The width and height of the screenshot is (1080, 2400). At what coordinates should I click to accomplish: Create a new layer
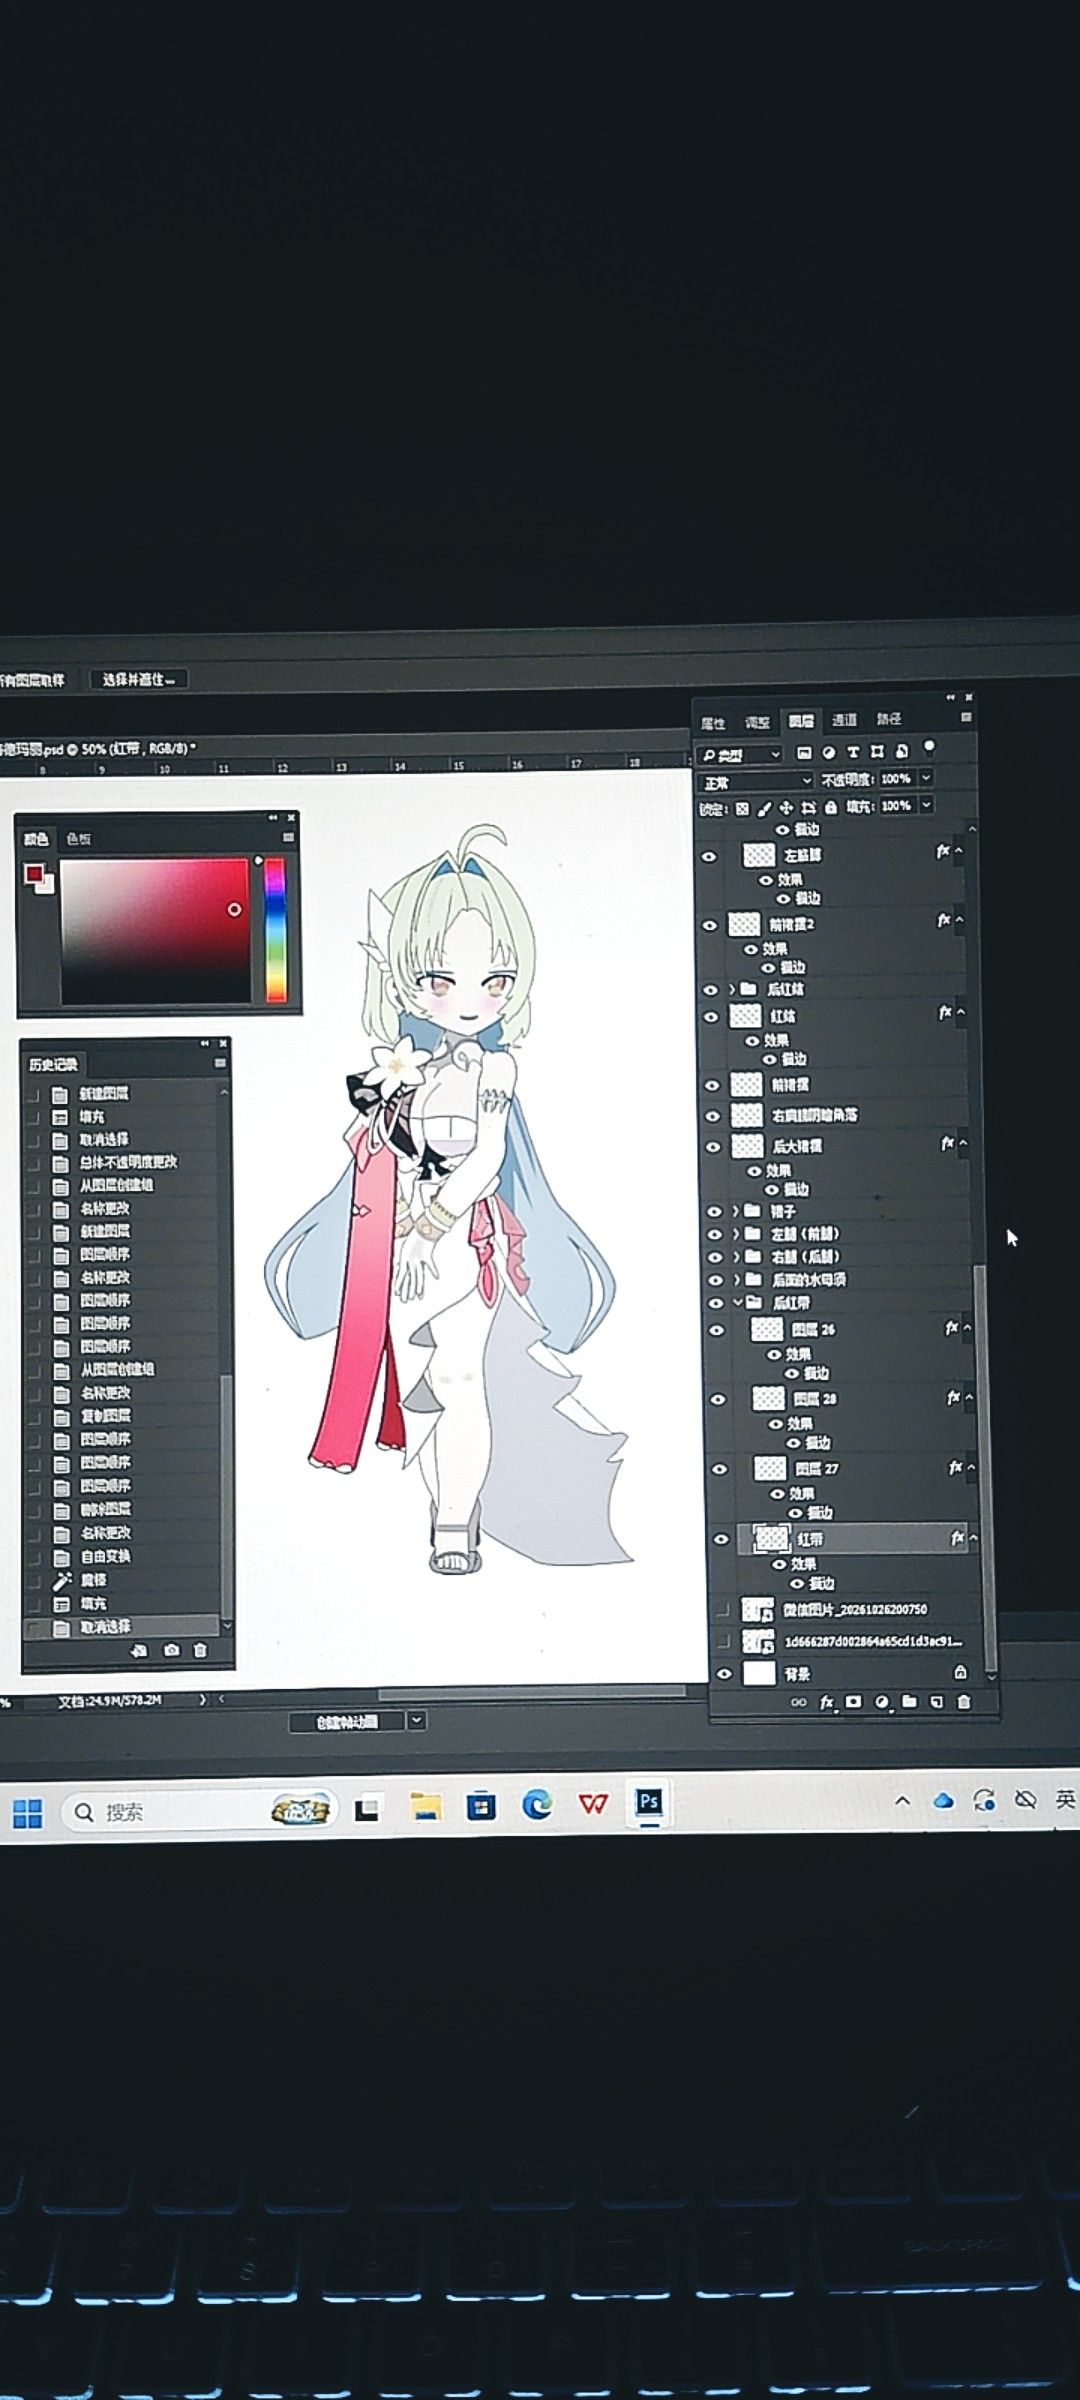click(937, 1702)
